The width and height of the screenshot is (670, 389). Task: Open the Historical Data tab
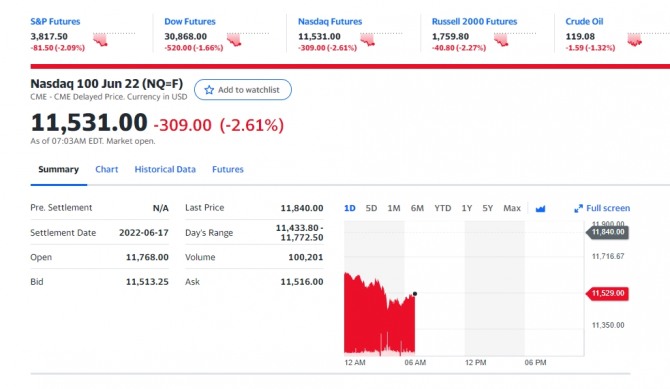[165, 169]
